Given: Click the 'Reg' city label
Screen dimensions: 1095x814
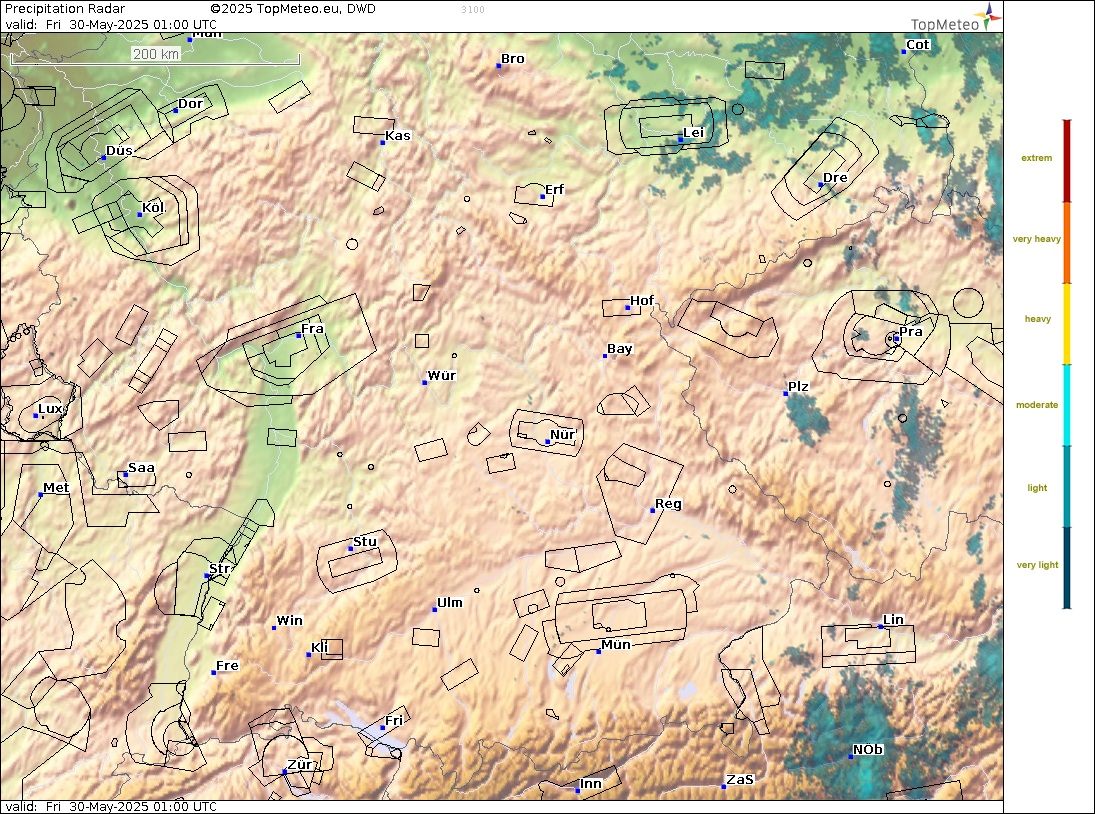Looking at the screenshot, I should click(668, 503).
